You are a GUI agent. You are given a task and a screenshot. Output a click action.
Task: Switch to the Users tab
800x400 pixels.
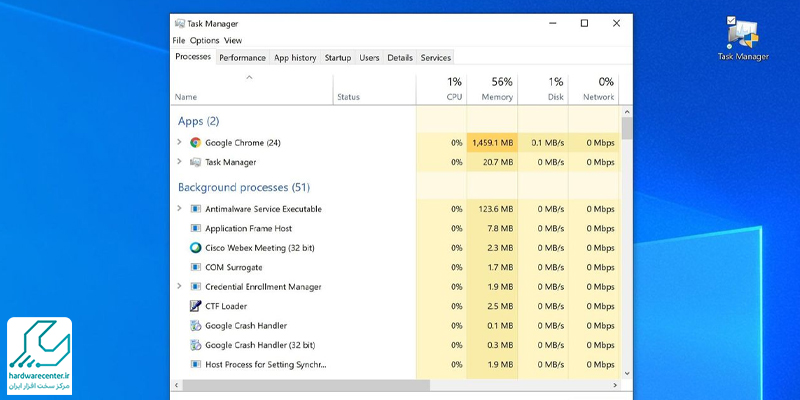click(x=369, y=58)
